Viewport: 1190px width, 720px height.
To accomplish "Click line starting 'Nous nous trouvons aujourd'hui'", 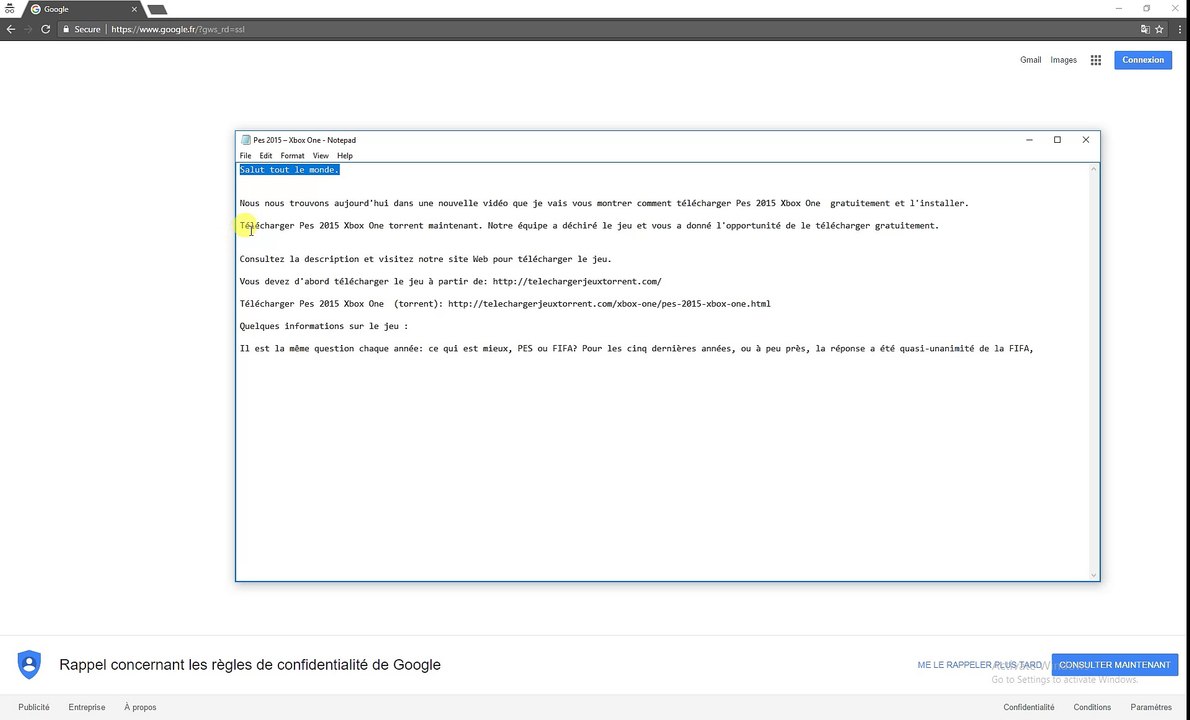I will point(603,203).
